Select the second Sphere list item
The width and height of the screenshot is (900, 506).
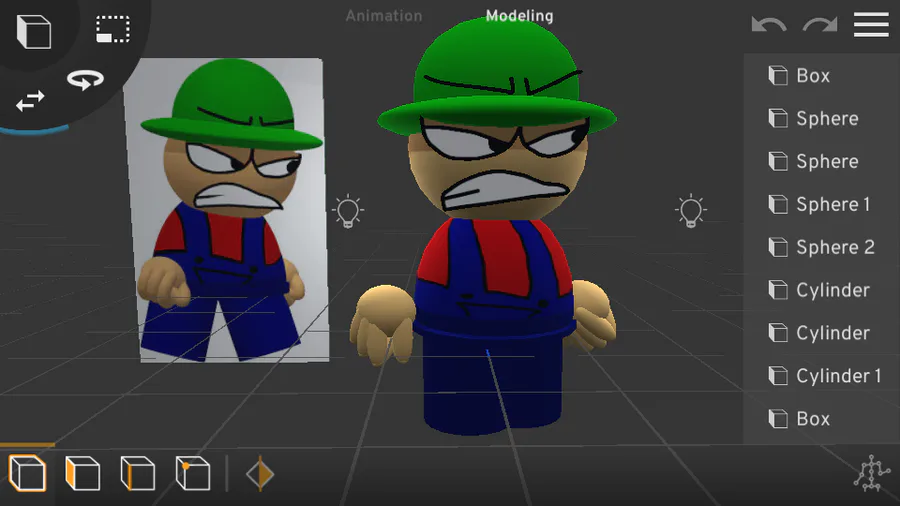[822, 161]
